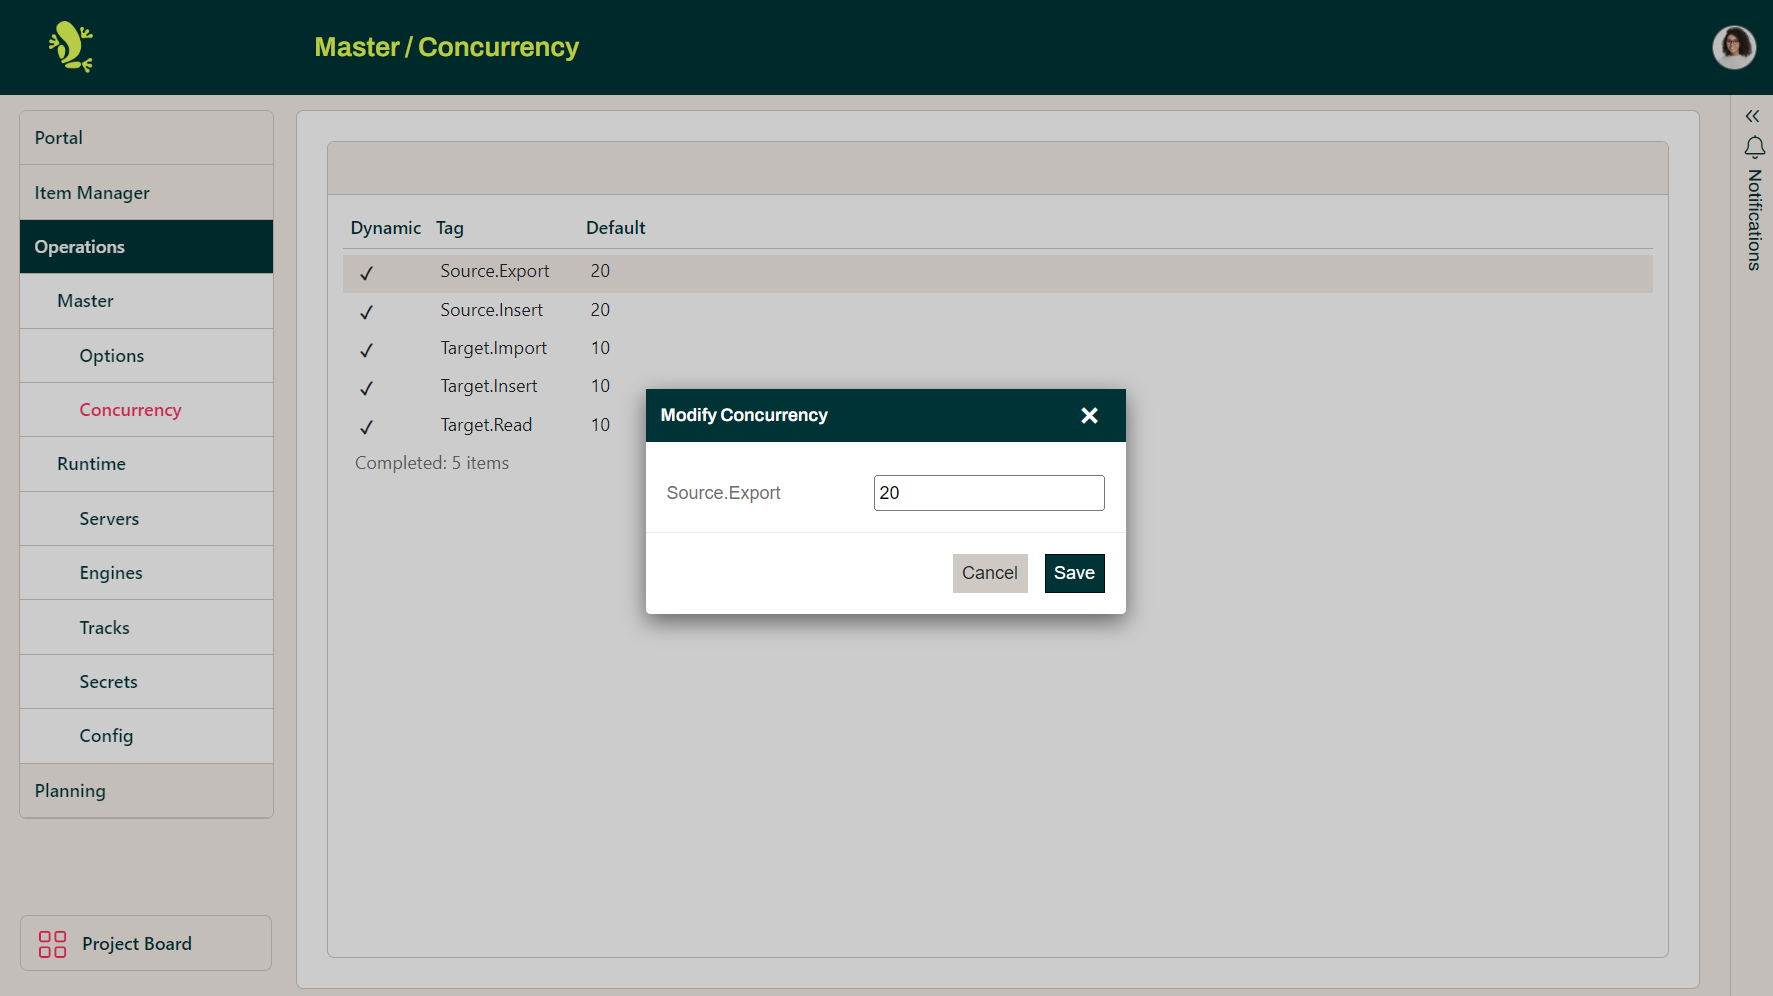Toggle the Dynamic checkmark for Target.Read
The width and height of the screenshot is (1773, 996).
coord(366,426)
